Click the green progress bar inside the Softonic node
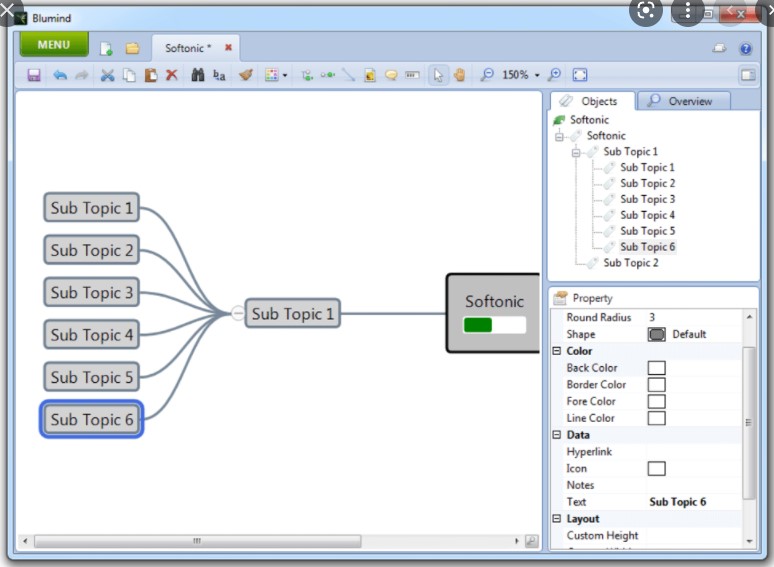Image resolution: width=774 pixels, height=567 pixels. [x=494, y=325]
